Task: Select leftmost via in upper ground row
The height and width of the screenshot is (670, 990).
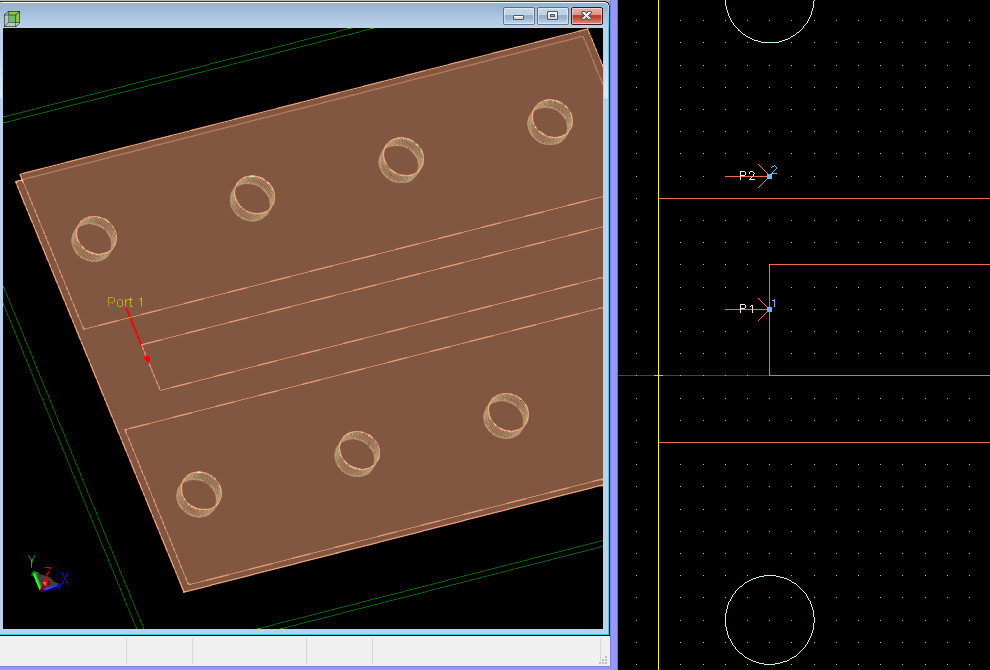Action: [94, 239]
